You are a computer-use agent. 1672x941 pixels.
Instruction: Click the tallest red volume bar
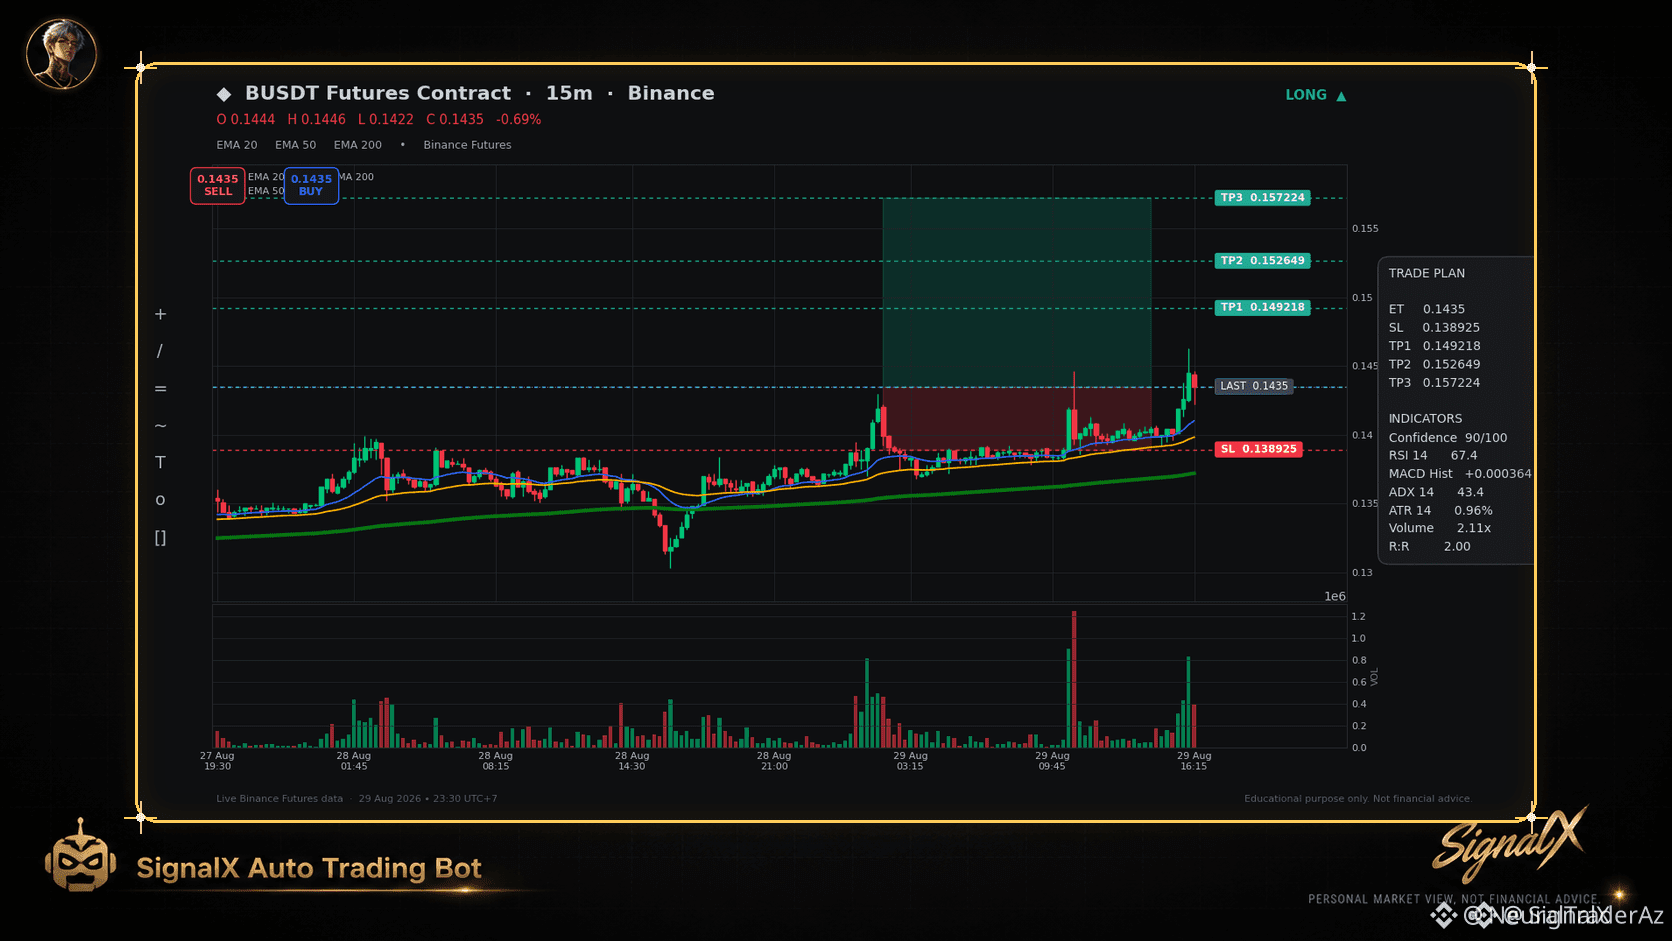(1074, 680)
